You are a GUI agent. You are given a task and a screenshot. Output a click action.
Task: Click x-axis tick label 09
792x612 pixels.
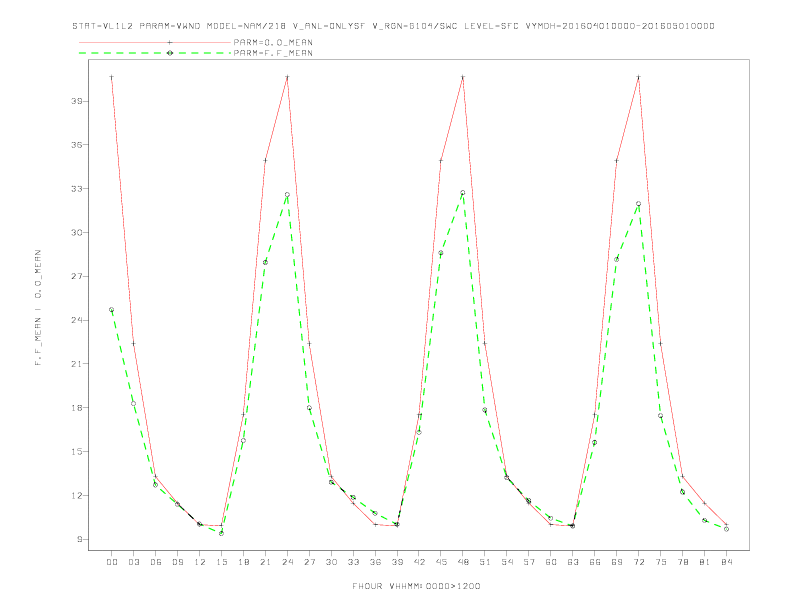click(x=177, y=562)
